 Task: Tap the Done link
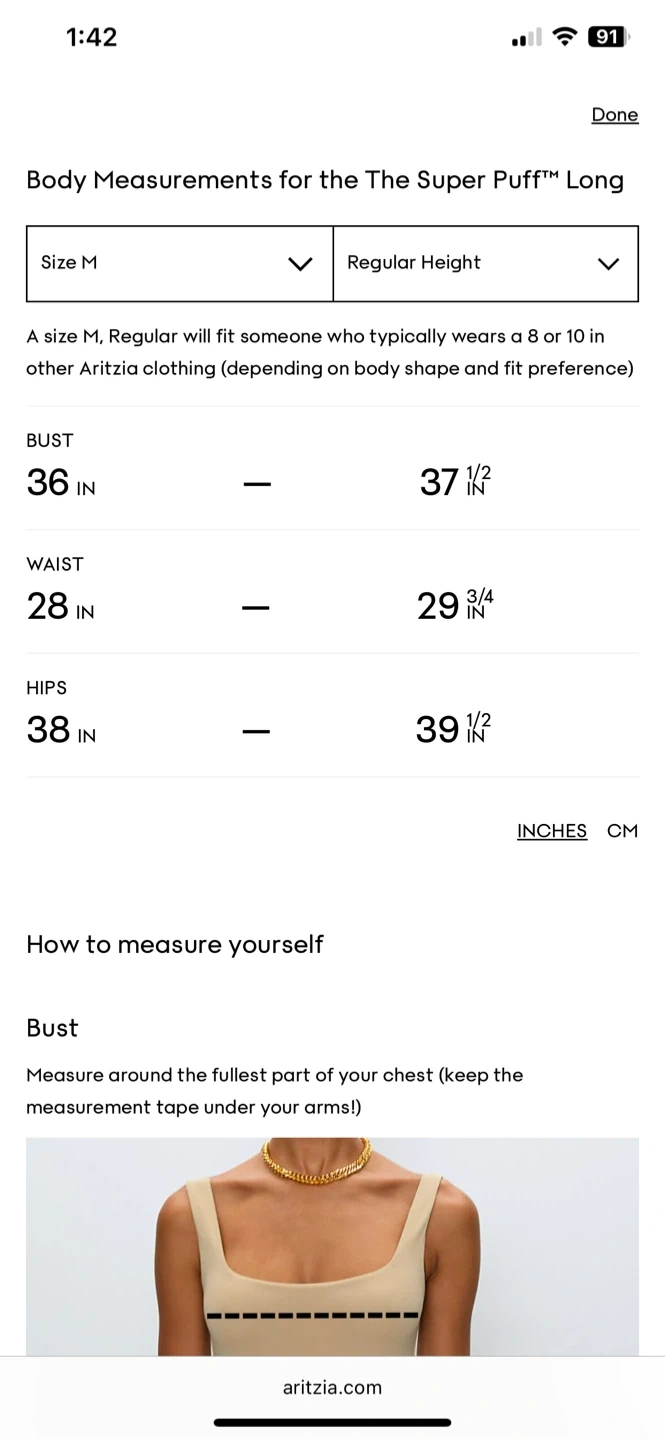[x=614, y=115]
